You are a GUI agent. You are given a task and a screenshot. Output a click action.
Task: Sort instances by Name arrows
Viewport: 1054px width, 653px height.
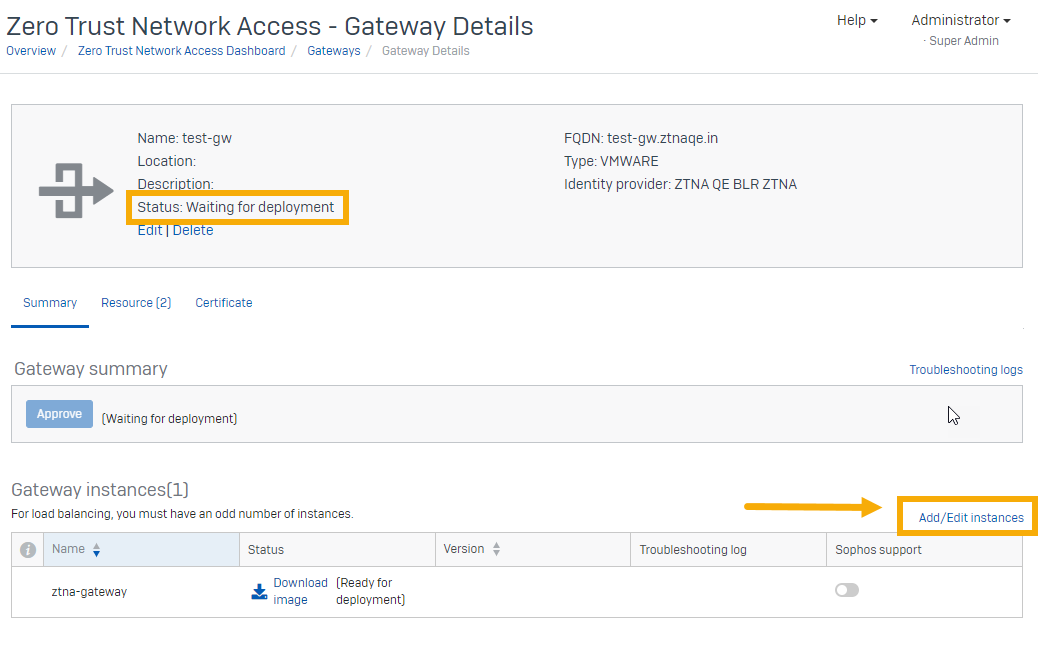[97, 550]
